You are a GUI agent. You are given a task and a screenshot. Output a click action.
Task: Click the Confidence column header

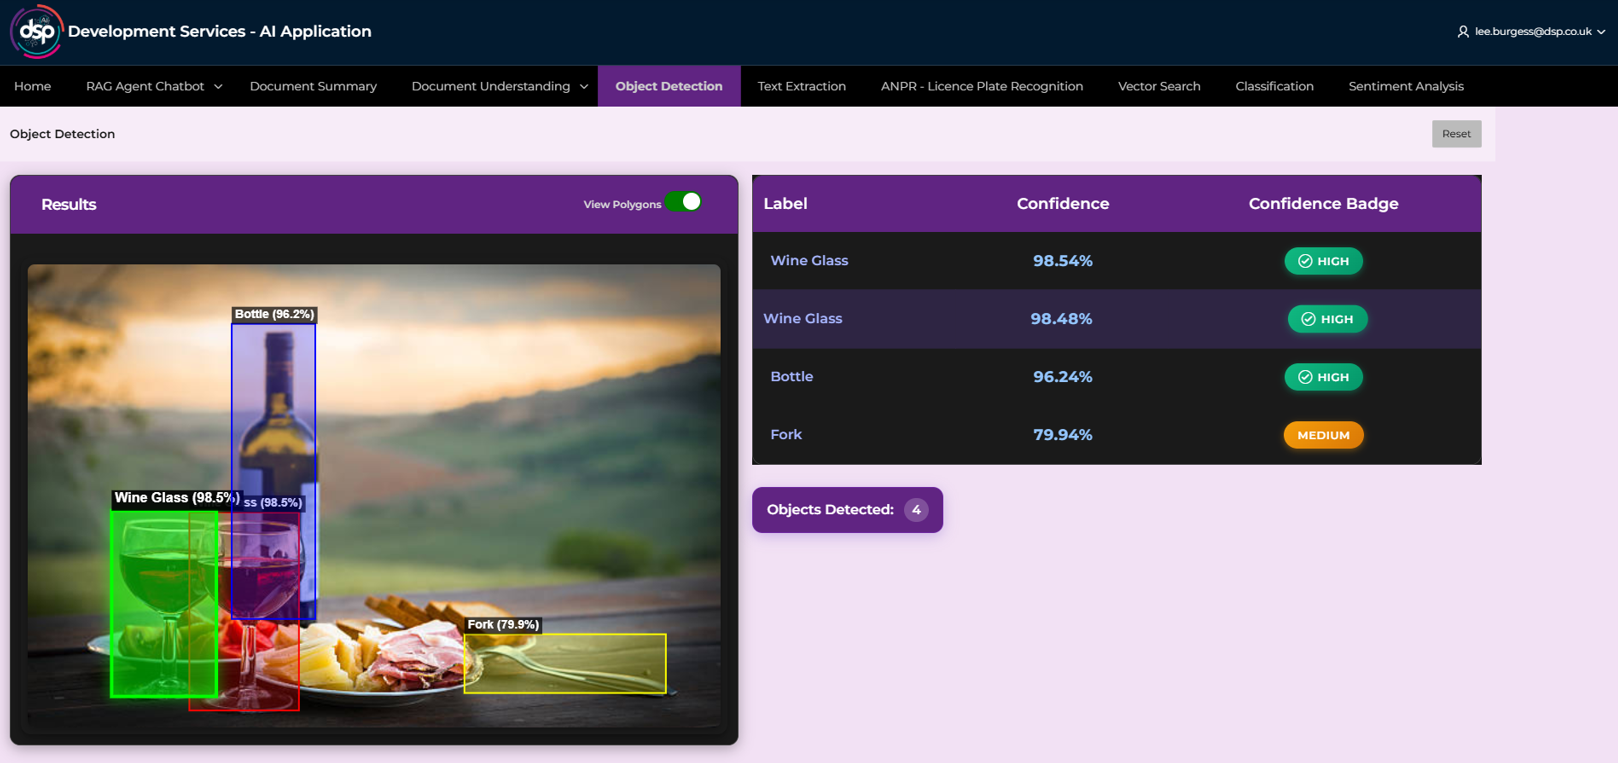point(1062,204)
